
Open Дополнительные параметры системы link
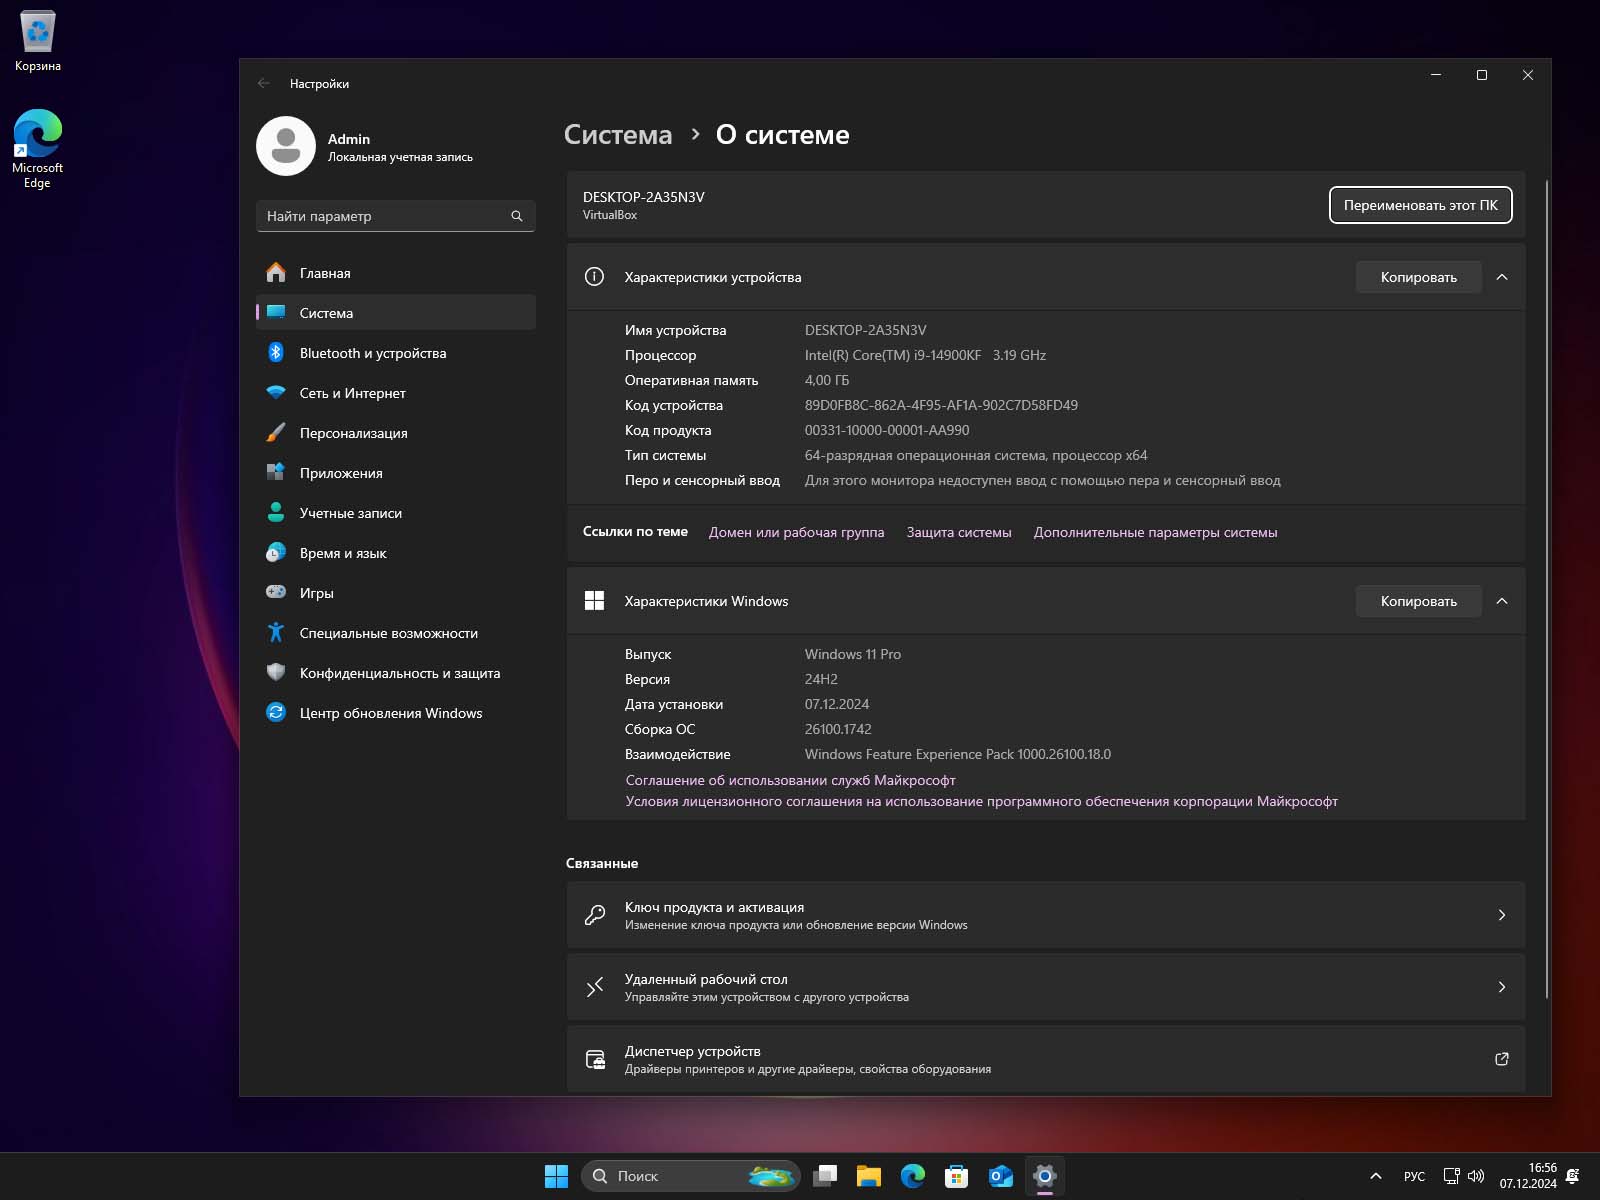click(x=1156, y=532)
